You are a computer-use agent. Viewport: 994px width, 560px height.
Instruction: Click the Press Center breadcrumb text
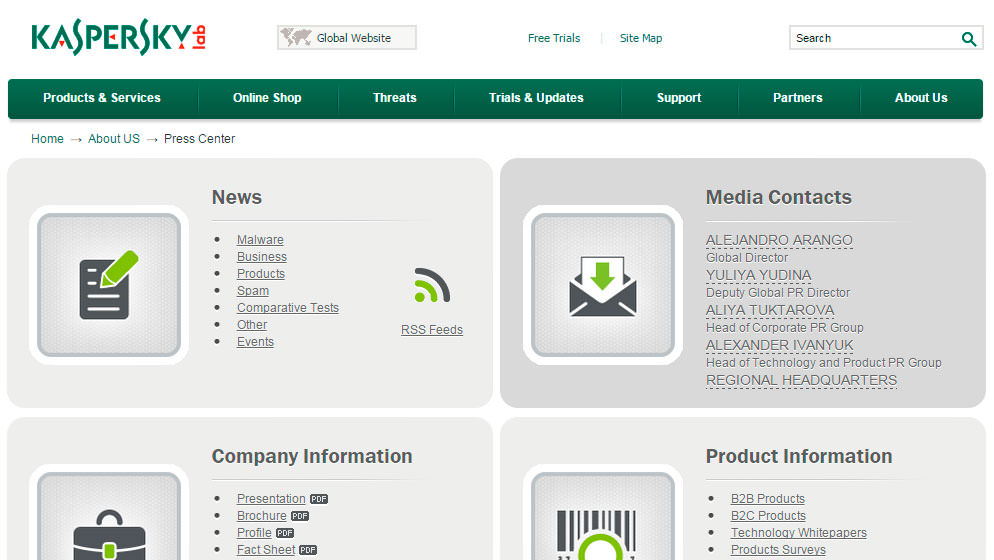[x=200, y=139]
